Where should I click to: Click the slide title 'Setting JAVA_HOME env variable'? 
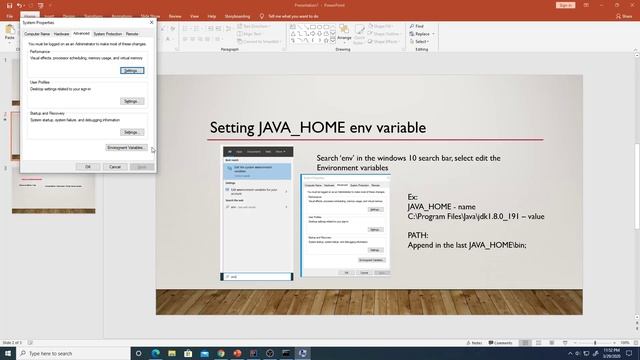318,128
